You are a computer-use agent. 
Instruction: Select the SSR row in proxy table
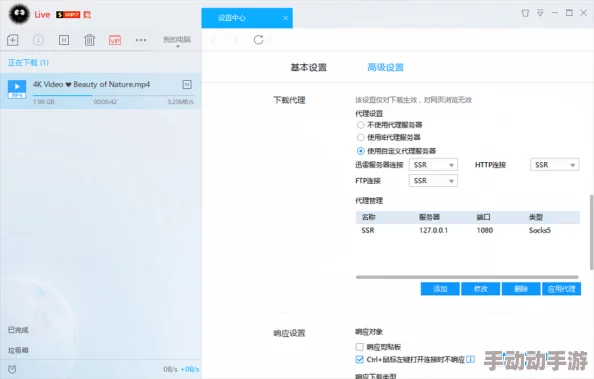tap(468, 230)
